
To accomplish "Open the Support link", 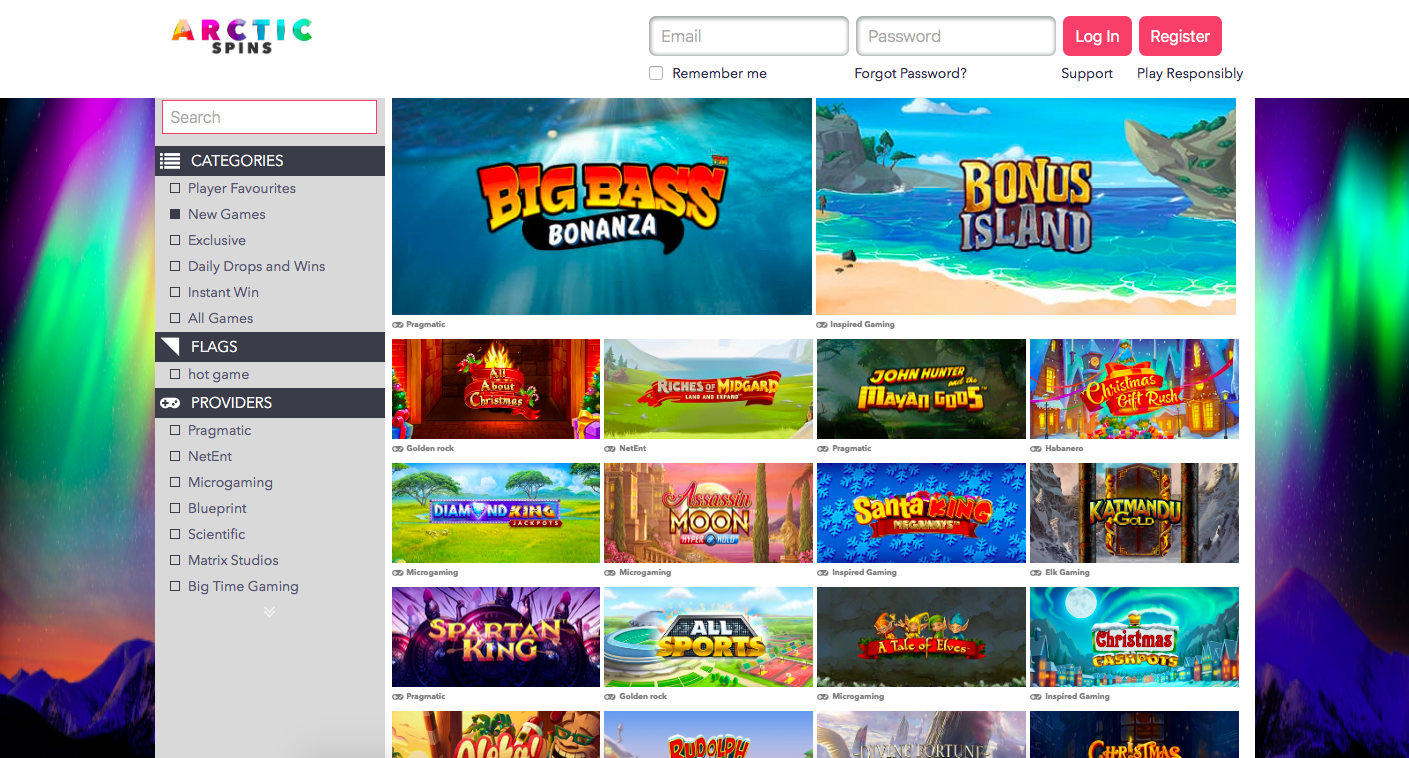I will (x=1087, y=73).
